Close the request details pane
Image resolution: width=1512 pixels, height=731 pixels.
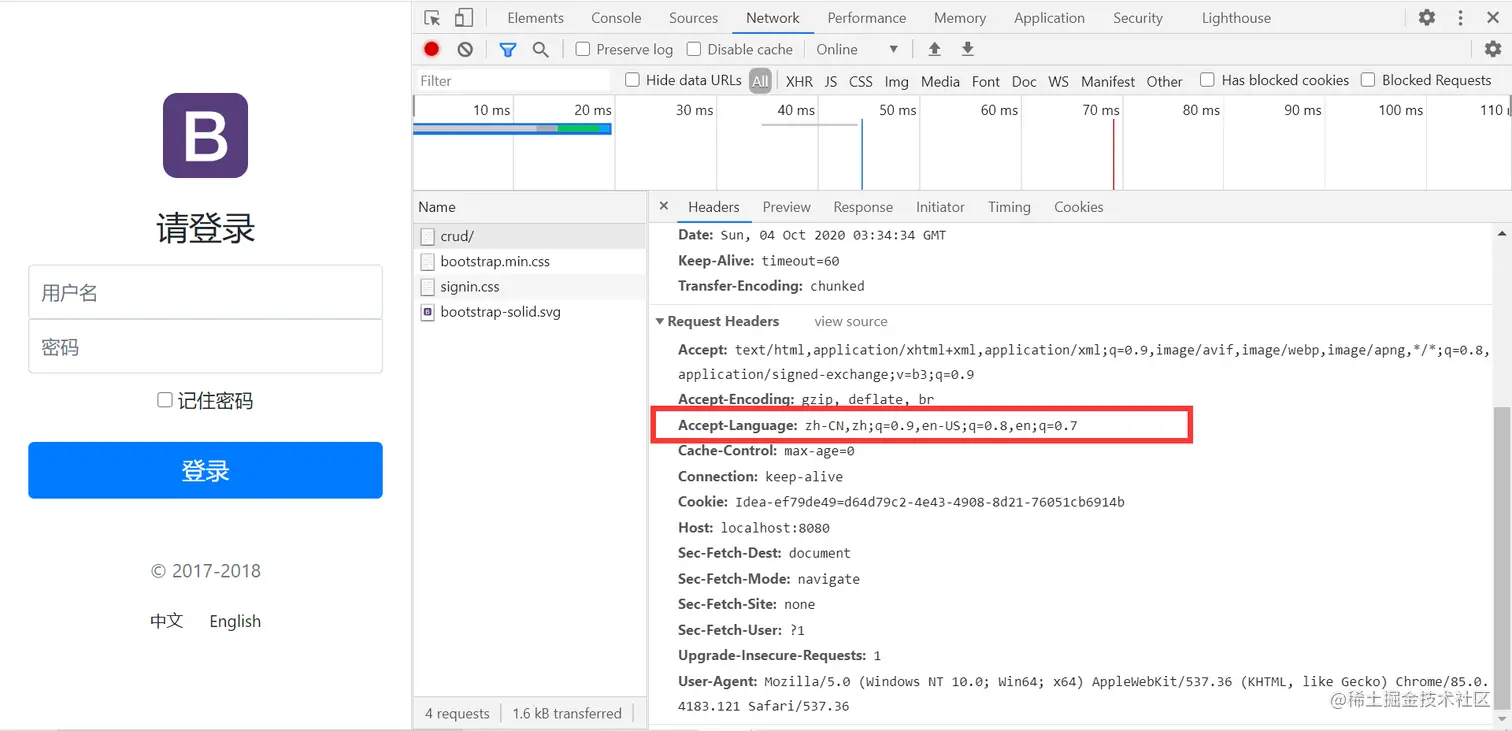pyautogui.click(x=664, y=206)
